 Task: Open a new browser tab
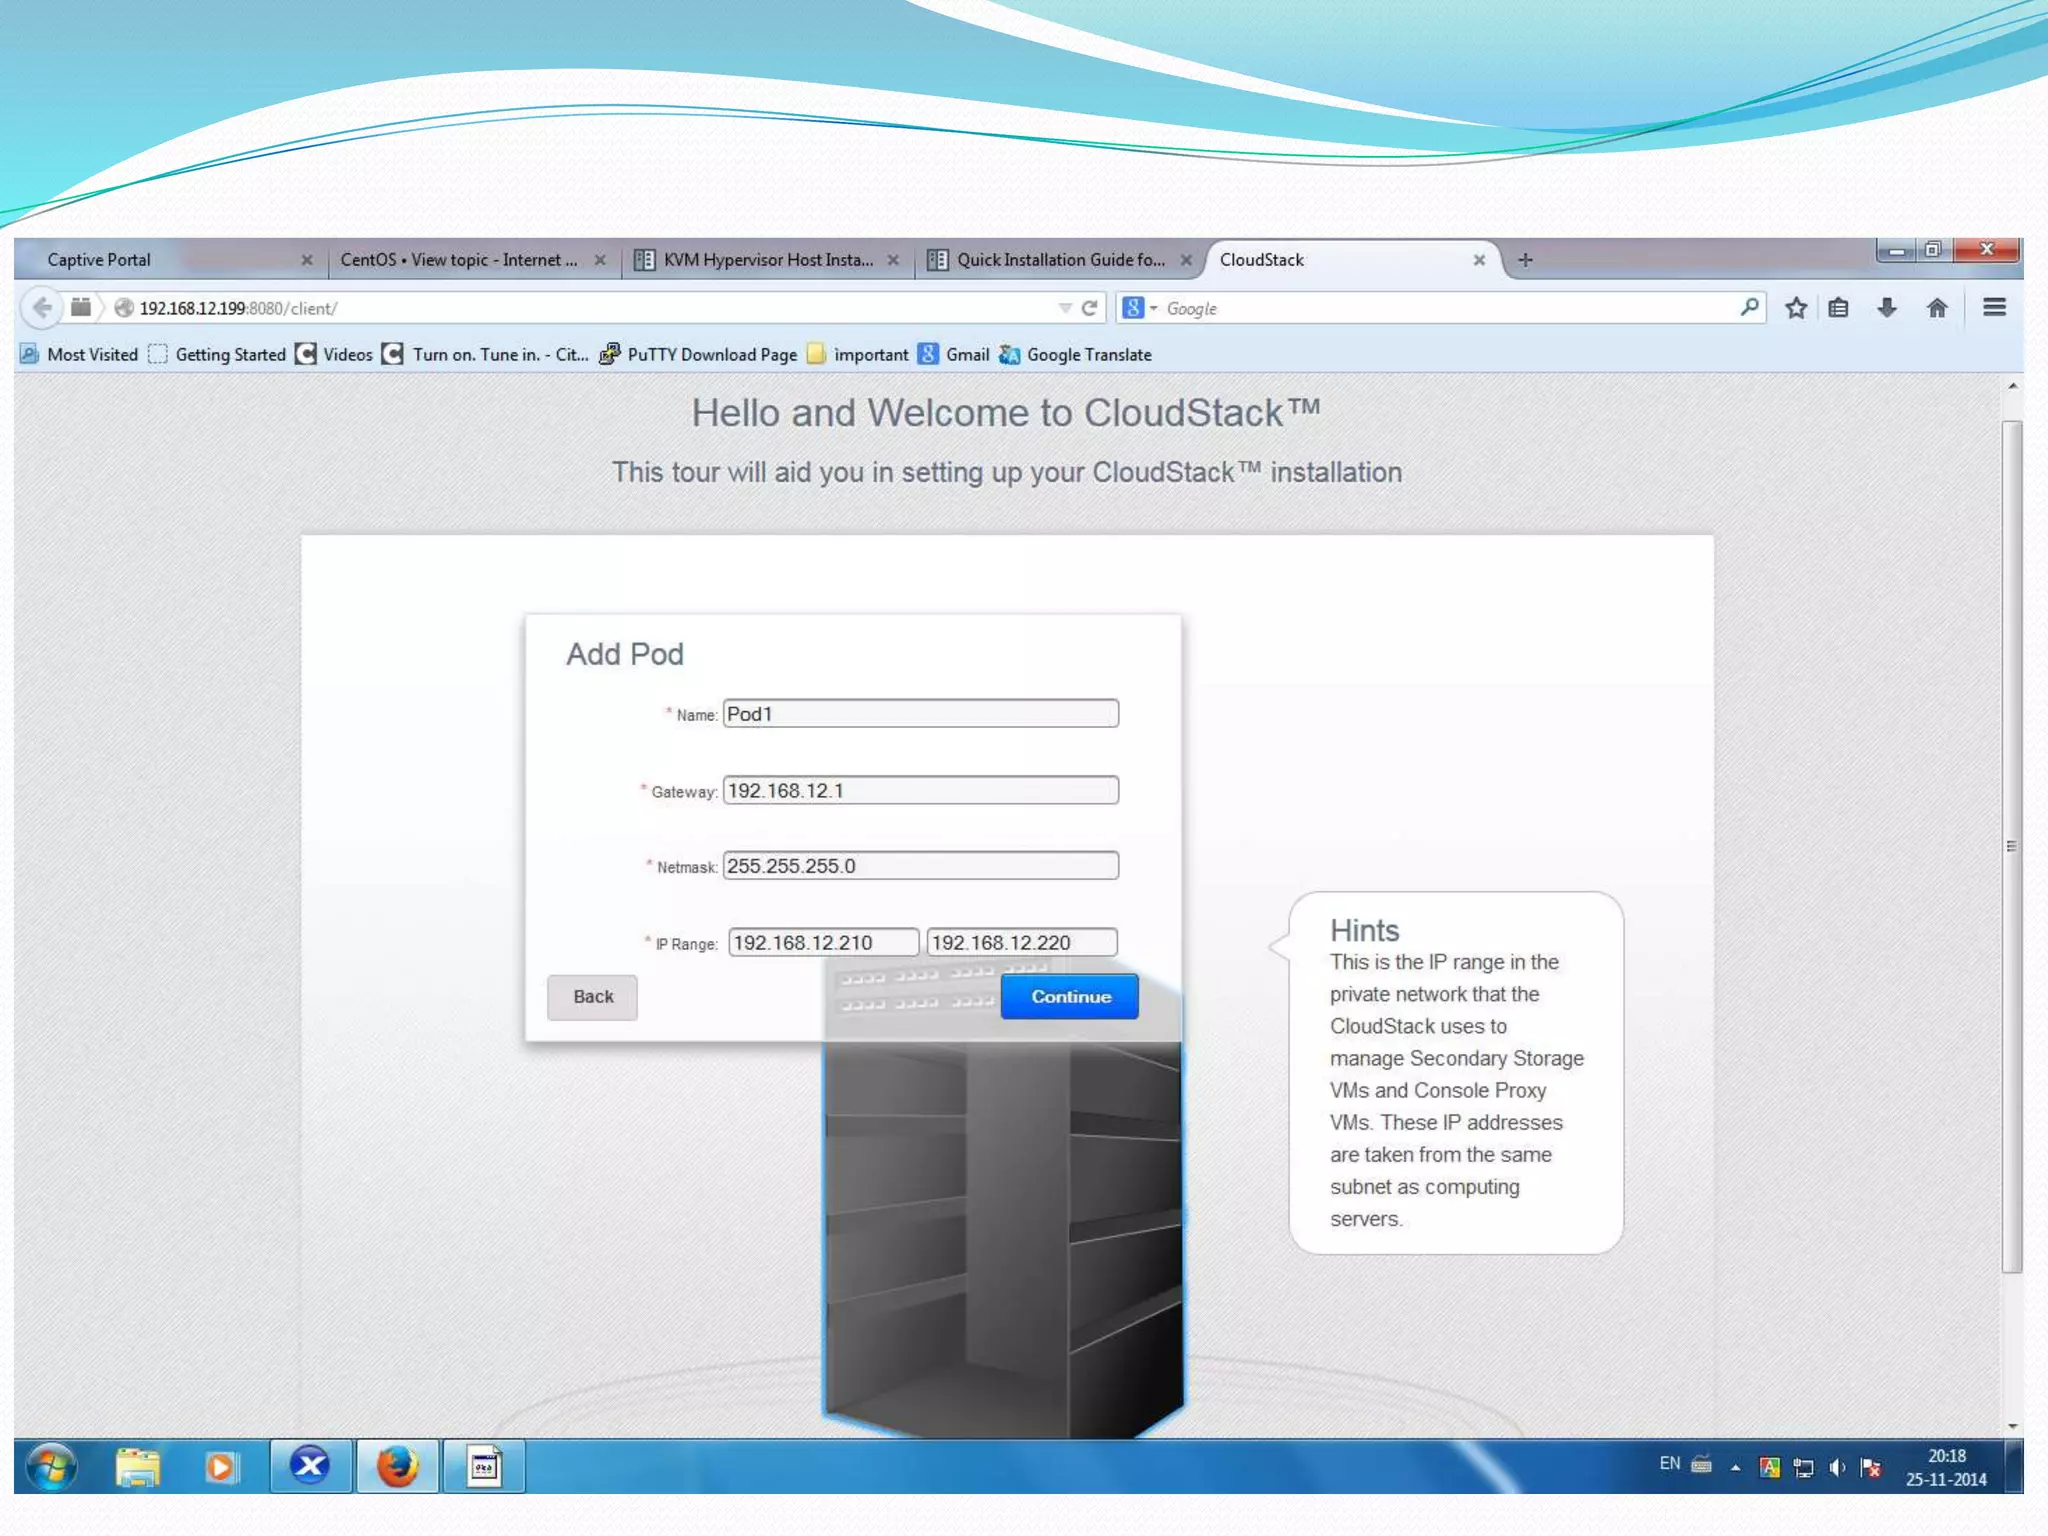(x=1525, y=260)
